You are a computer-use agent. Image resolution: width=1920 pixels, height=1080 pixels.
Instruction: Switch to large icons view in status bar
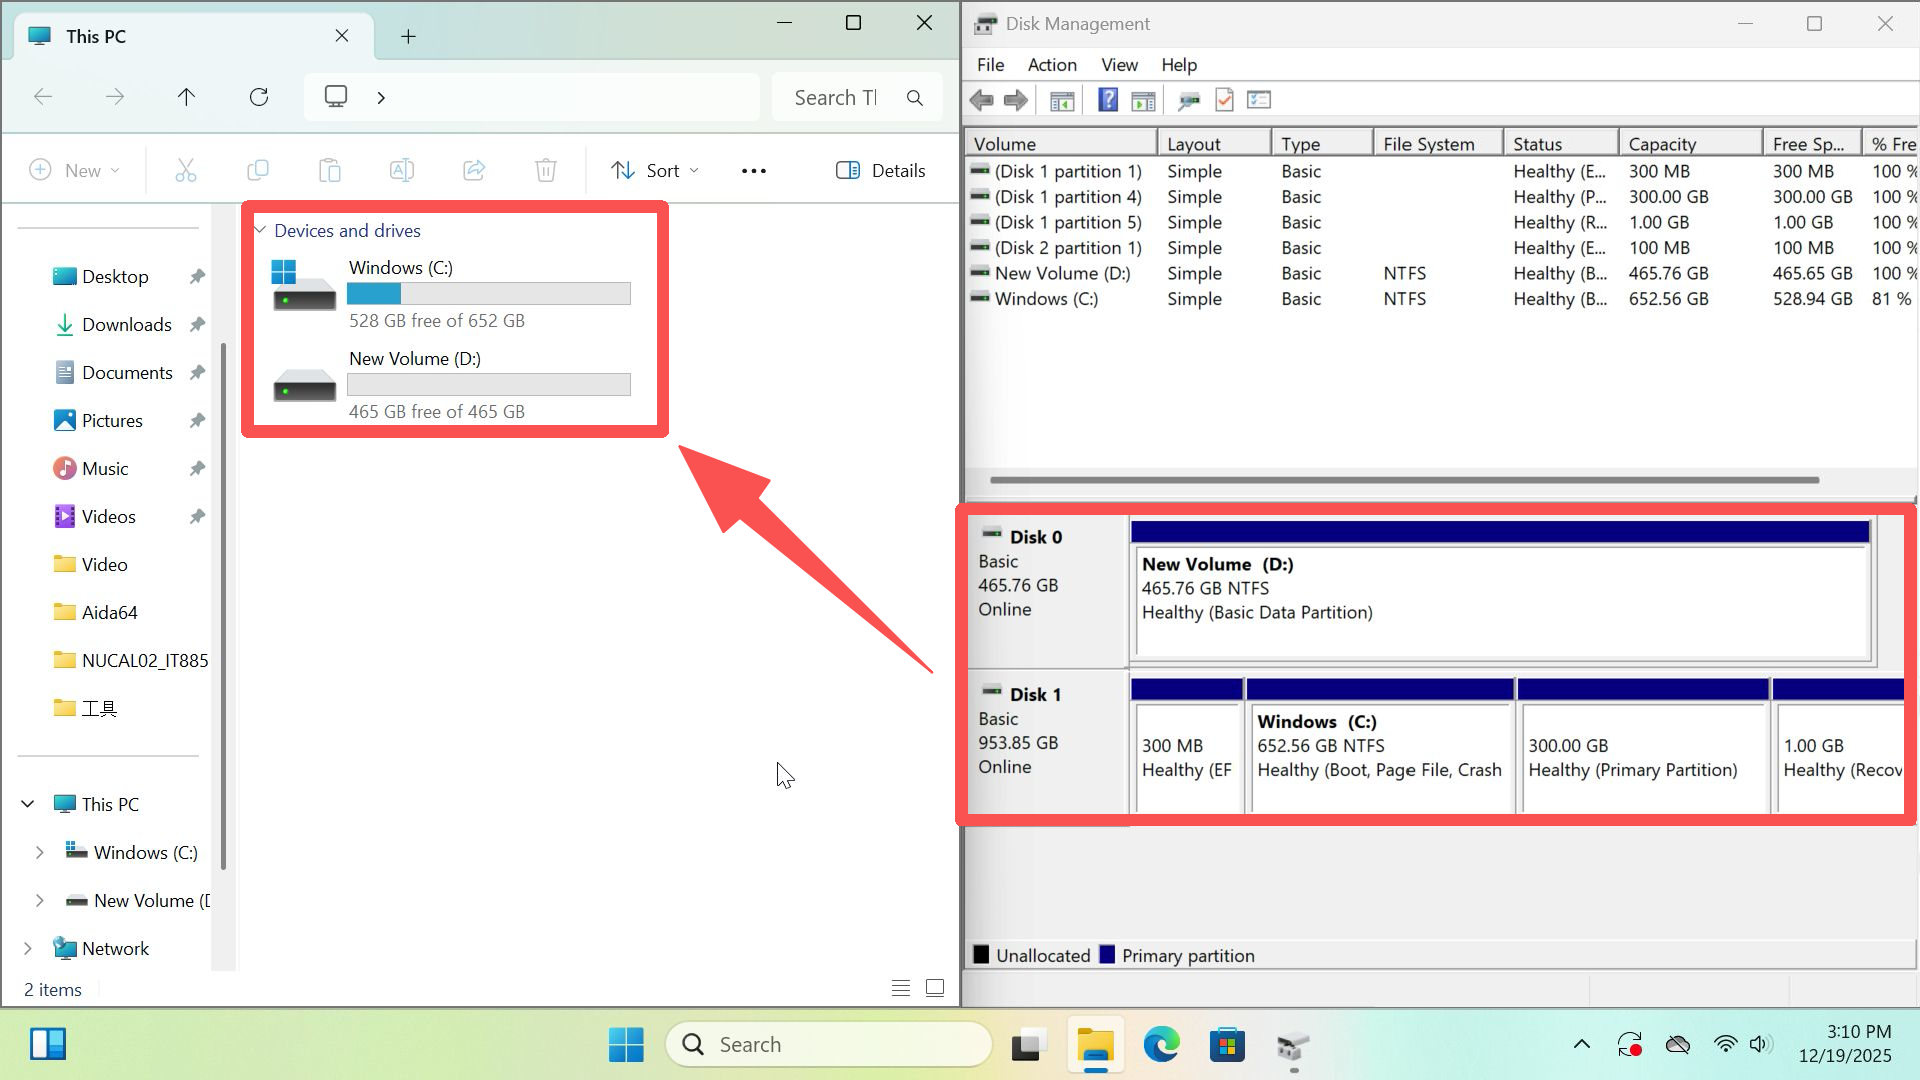click(935, 988)
